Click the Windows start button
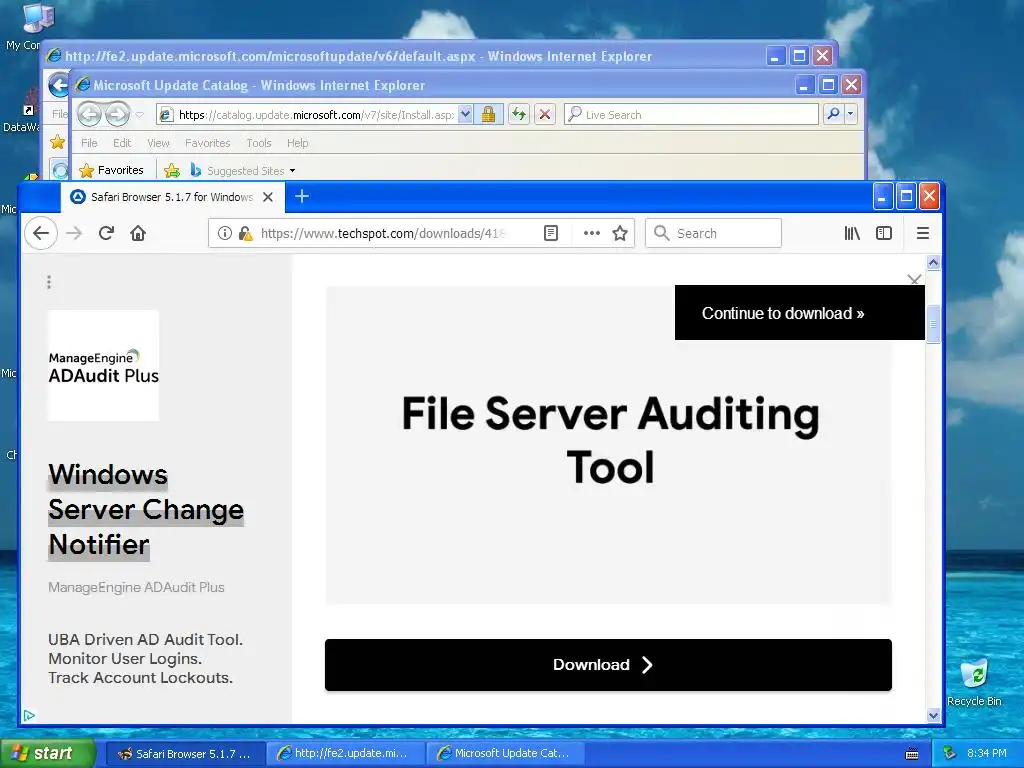The image size is (1024, 768). click(47, 753)
